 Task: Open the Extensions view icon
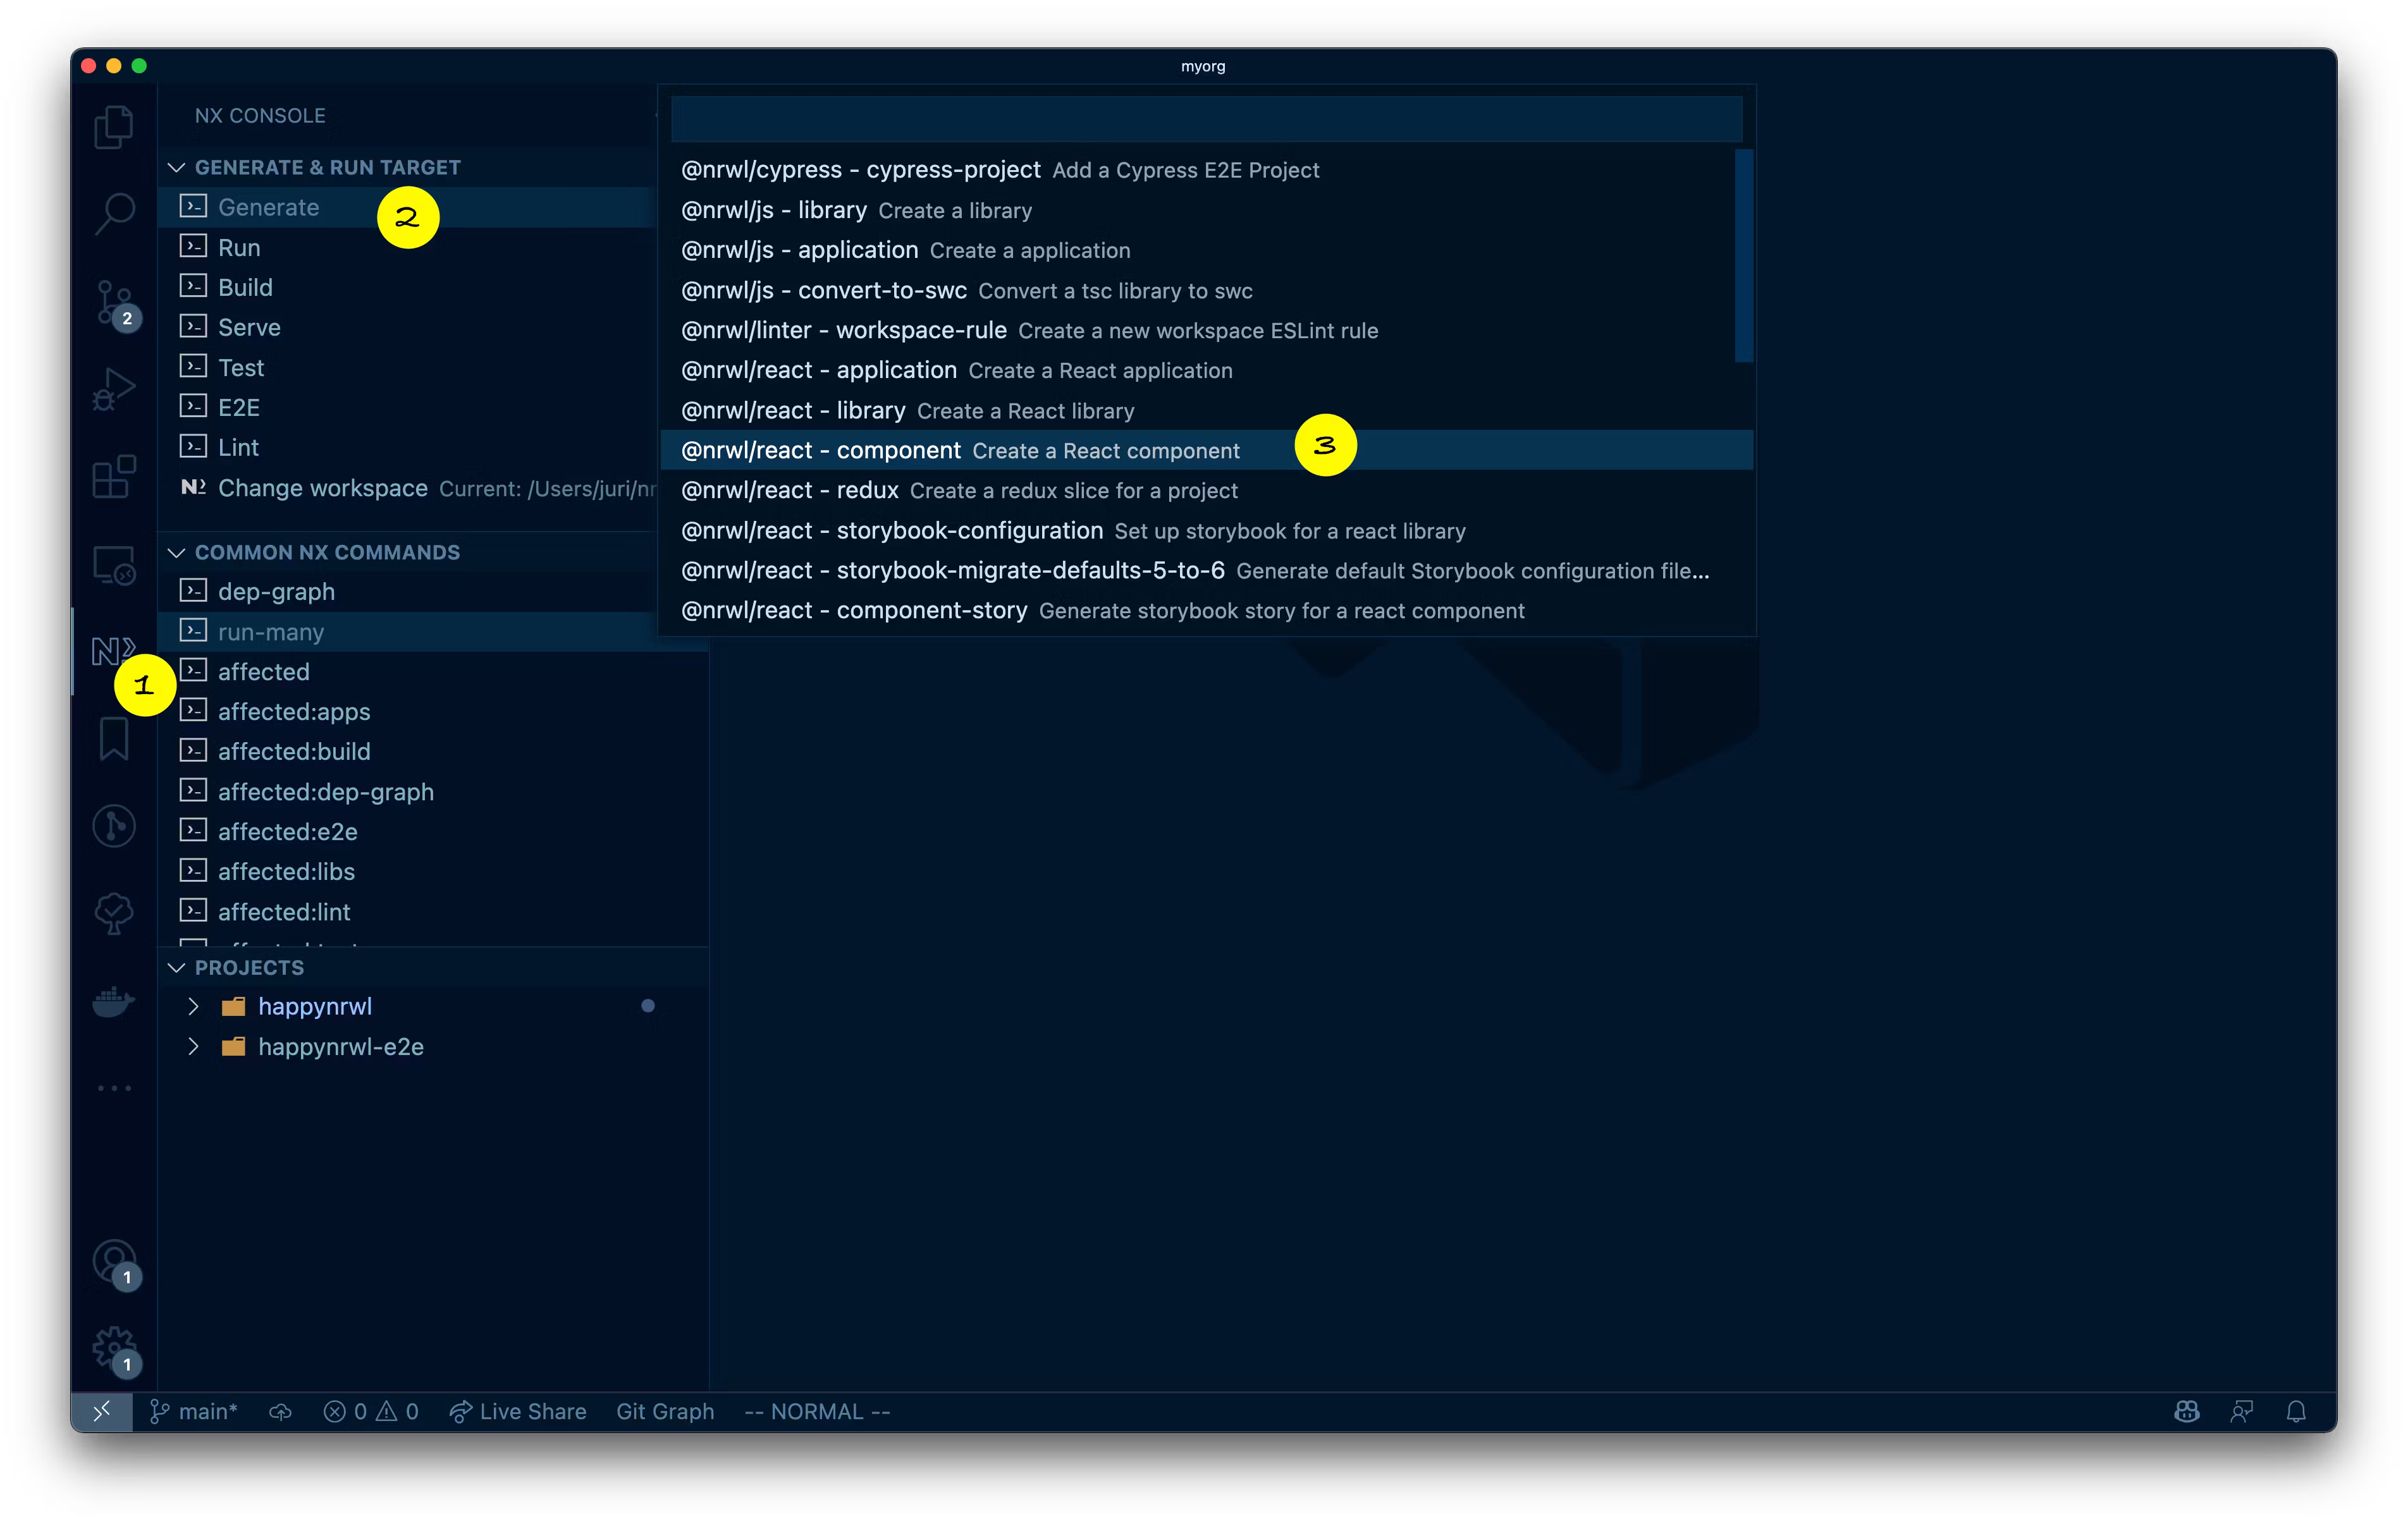(113, 476)
